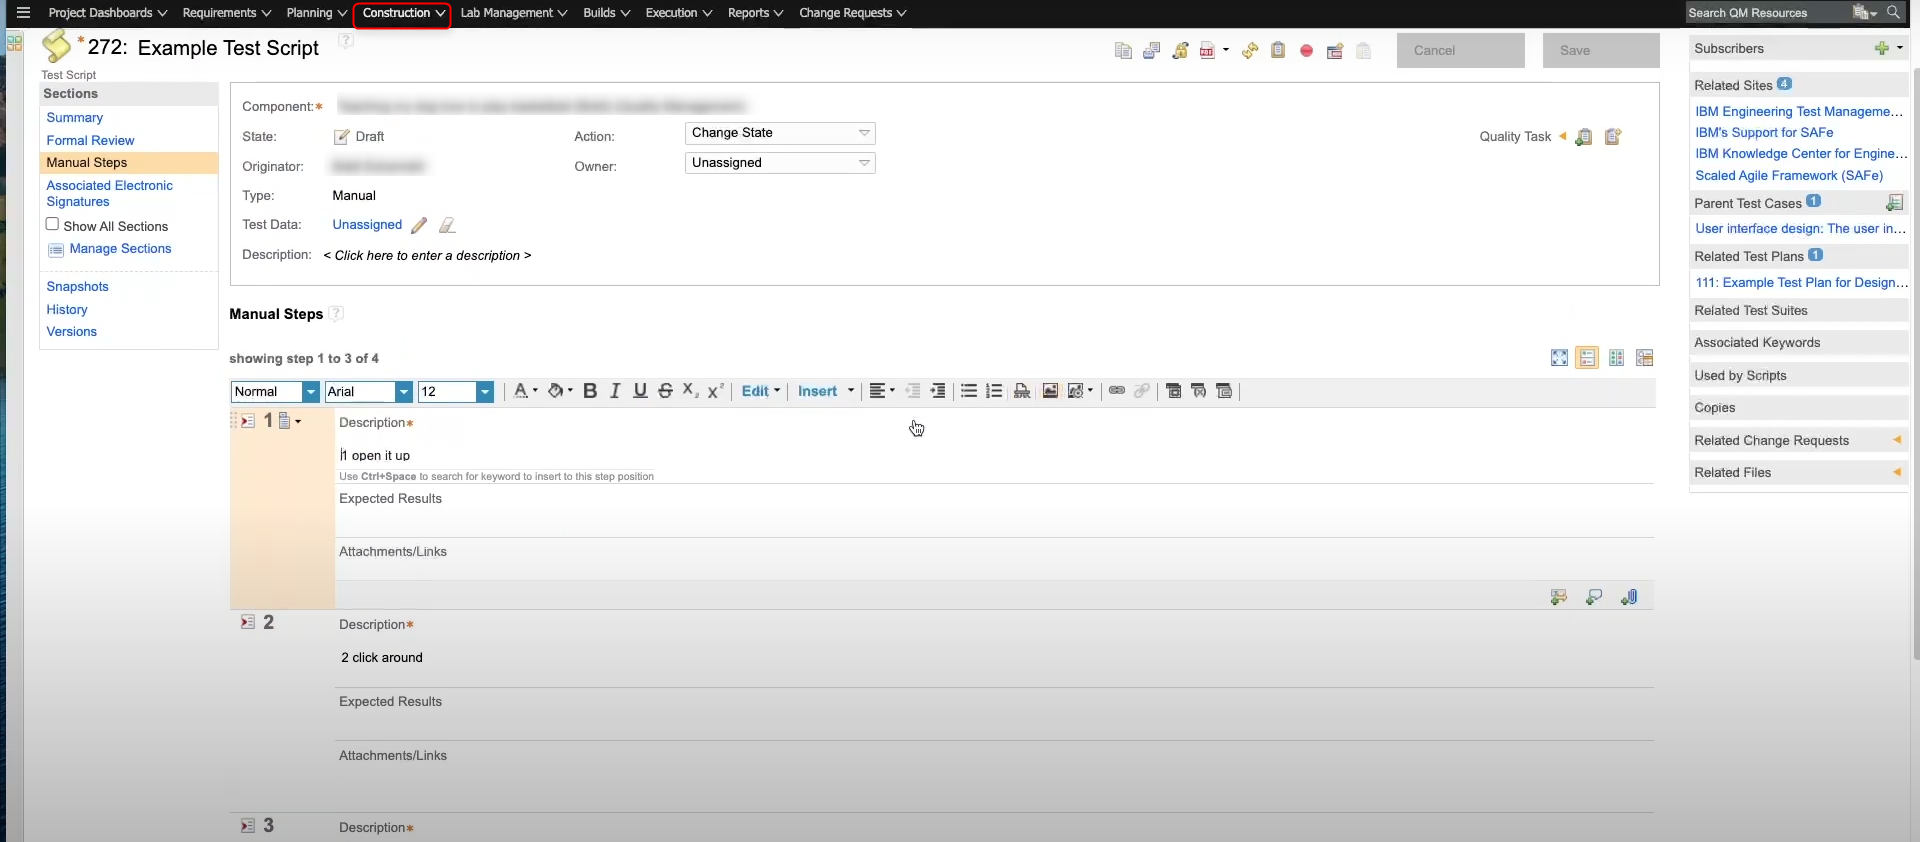Insert a numbered list in the editor
Screen dimensions: 1920x842
click(x=994, y=391)
